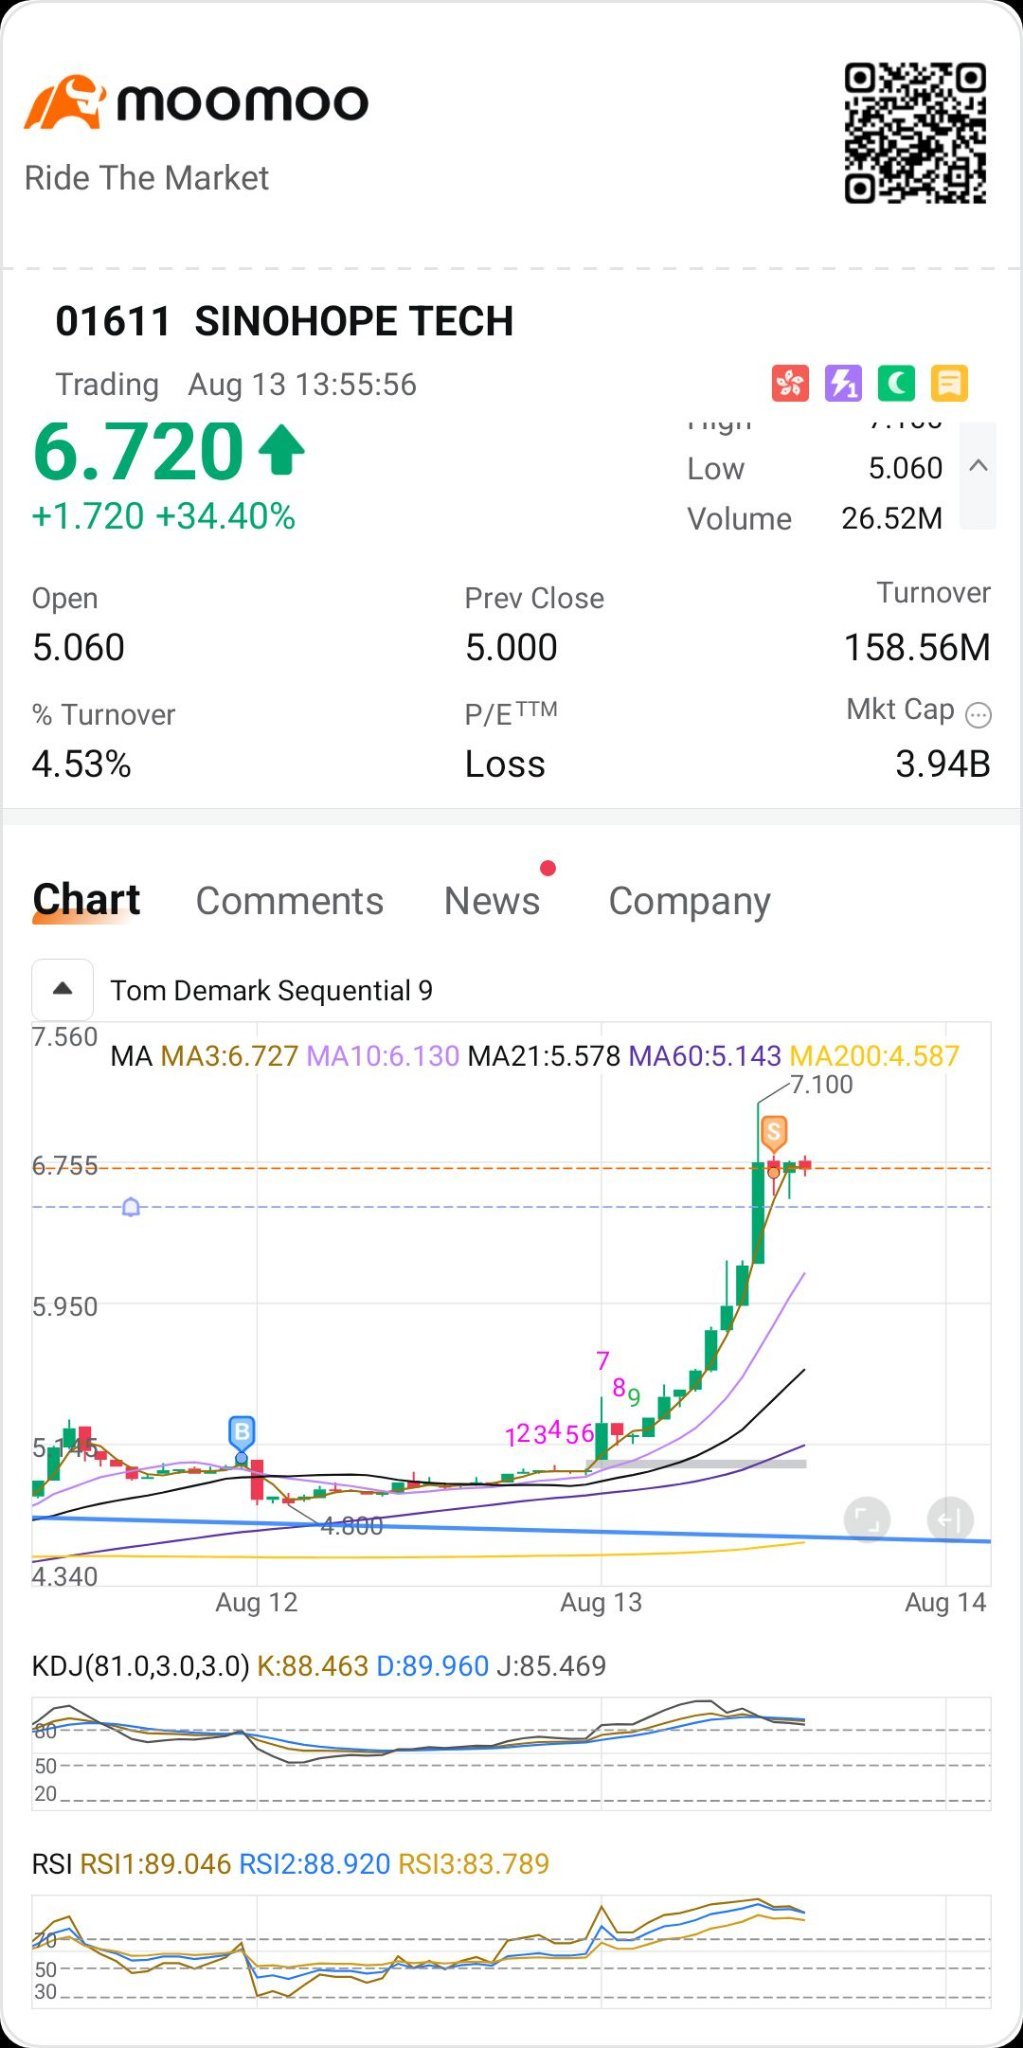
Task: Tap the MA10:6.130 indicator value
Action: [383, 1056]
